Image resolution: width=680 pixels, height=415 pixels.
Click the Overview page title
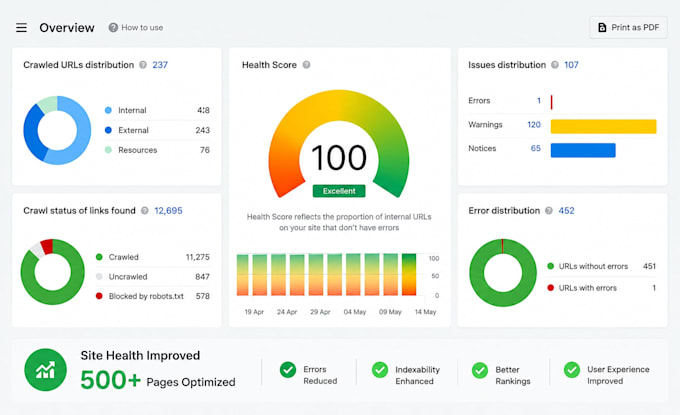(x=67, y=28)
